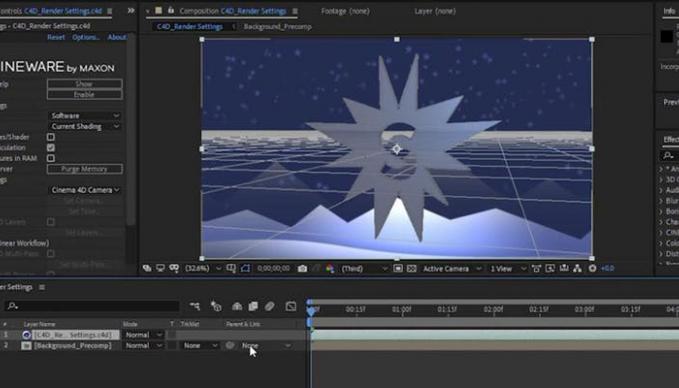The height and width of the screenshot is (388, 679).
Task: Click in the timeline layer search field
Action: tap(92, 306)
